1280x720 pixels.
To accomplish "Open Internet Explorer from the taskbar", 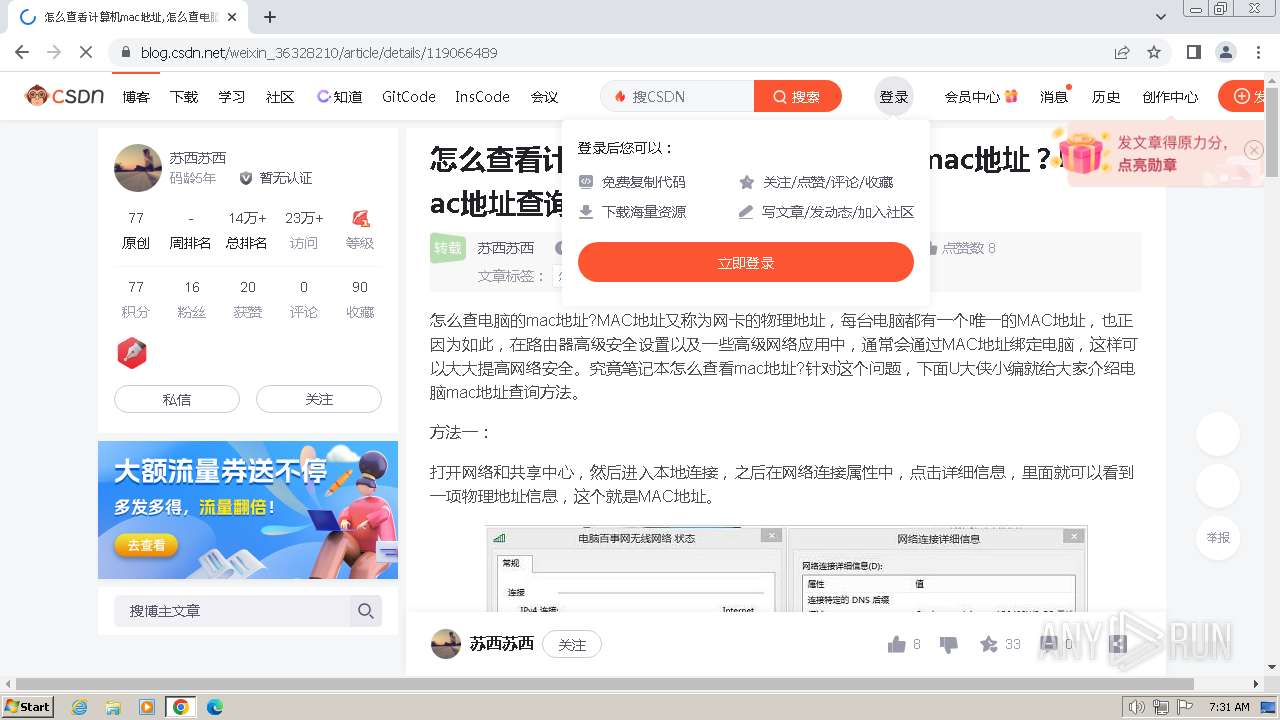I will (80, 707).
